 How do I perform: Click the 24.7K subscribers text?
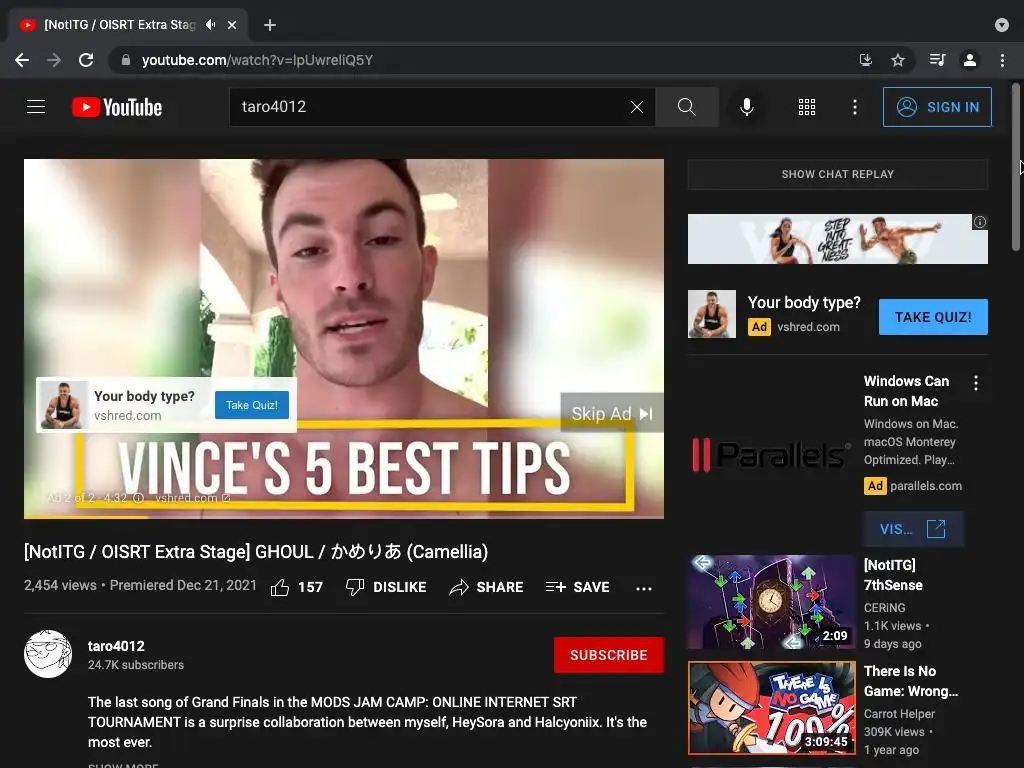click(136, 665)
